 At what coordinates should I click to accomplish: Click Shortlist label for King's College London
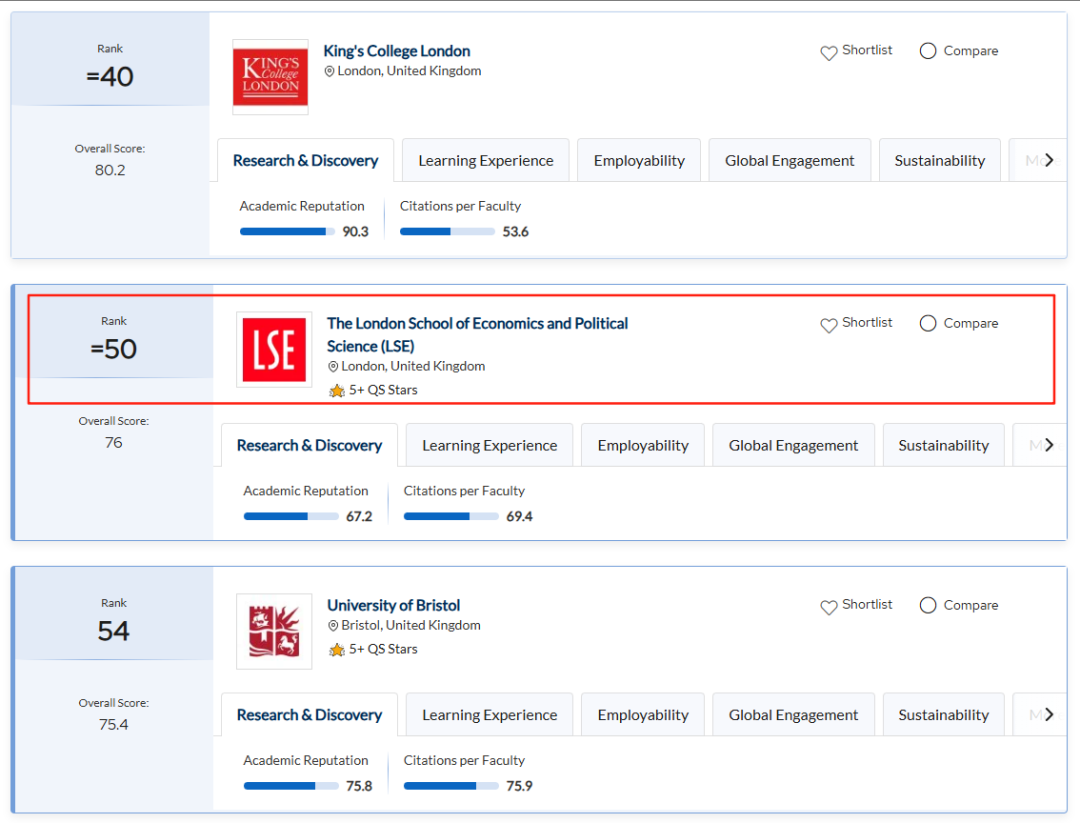[867, 50]
